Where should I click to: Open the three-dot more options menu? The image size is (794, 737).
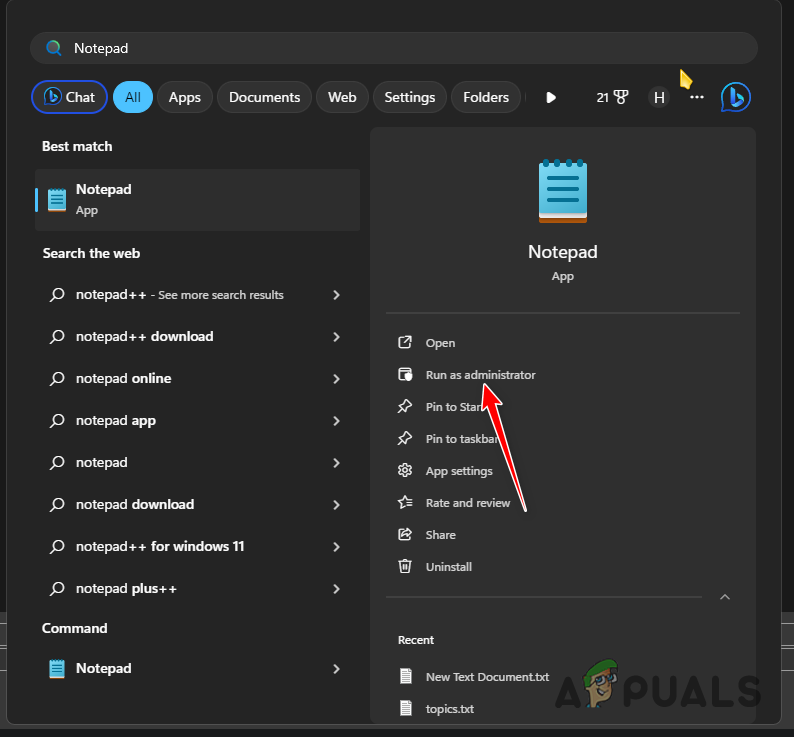point(697,97)
